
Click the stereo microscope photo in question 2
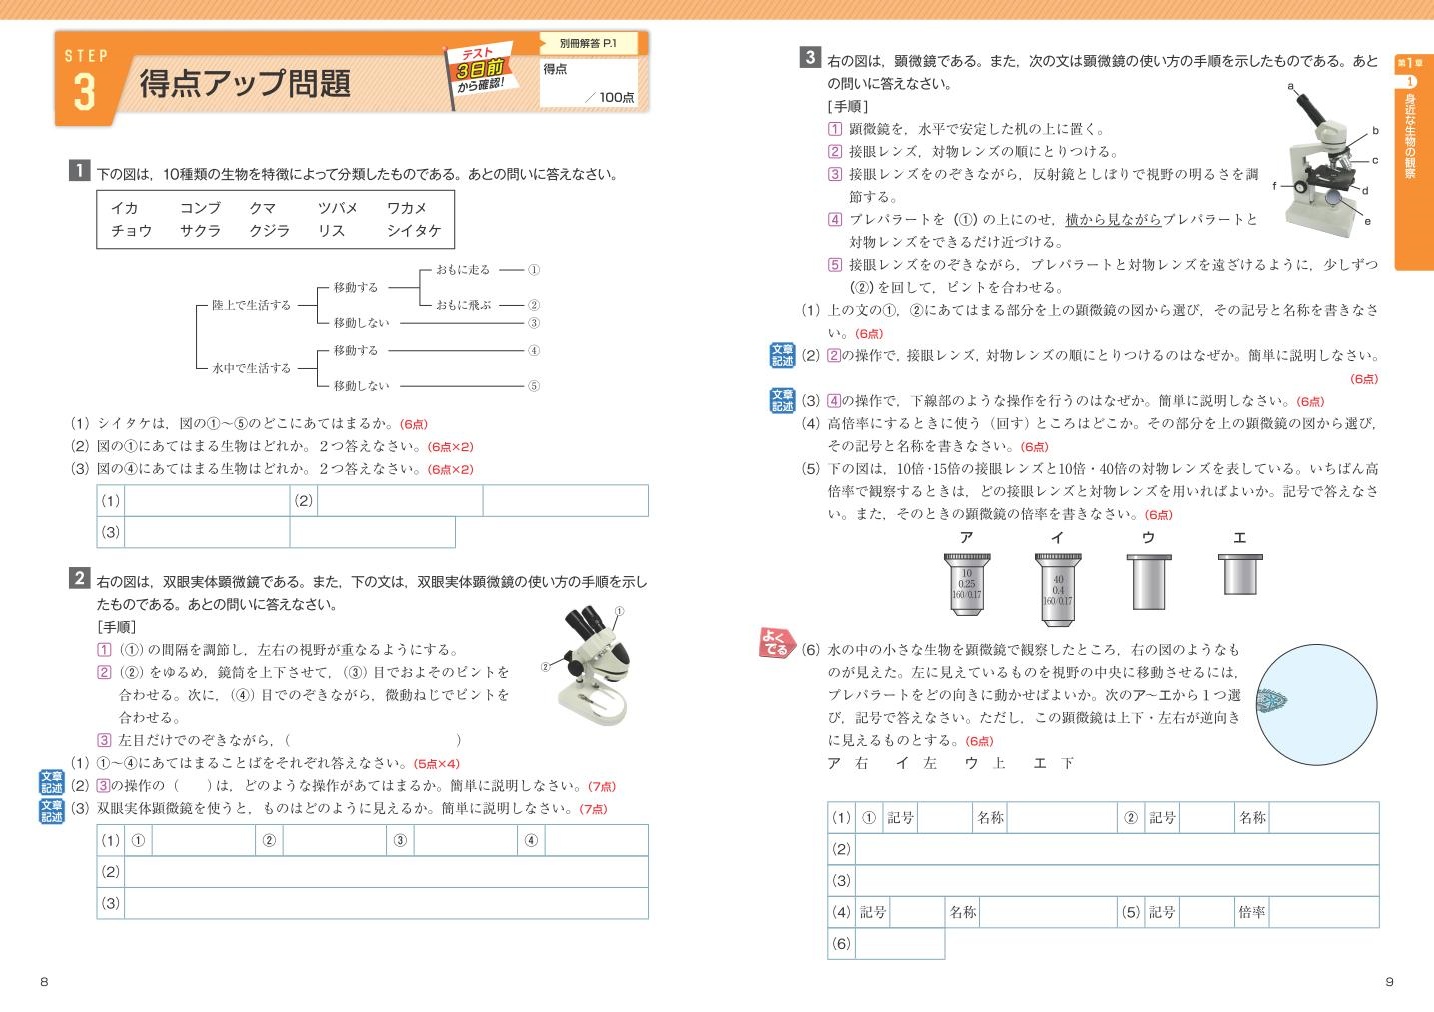tap(594, 665)
